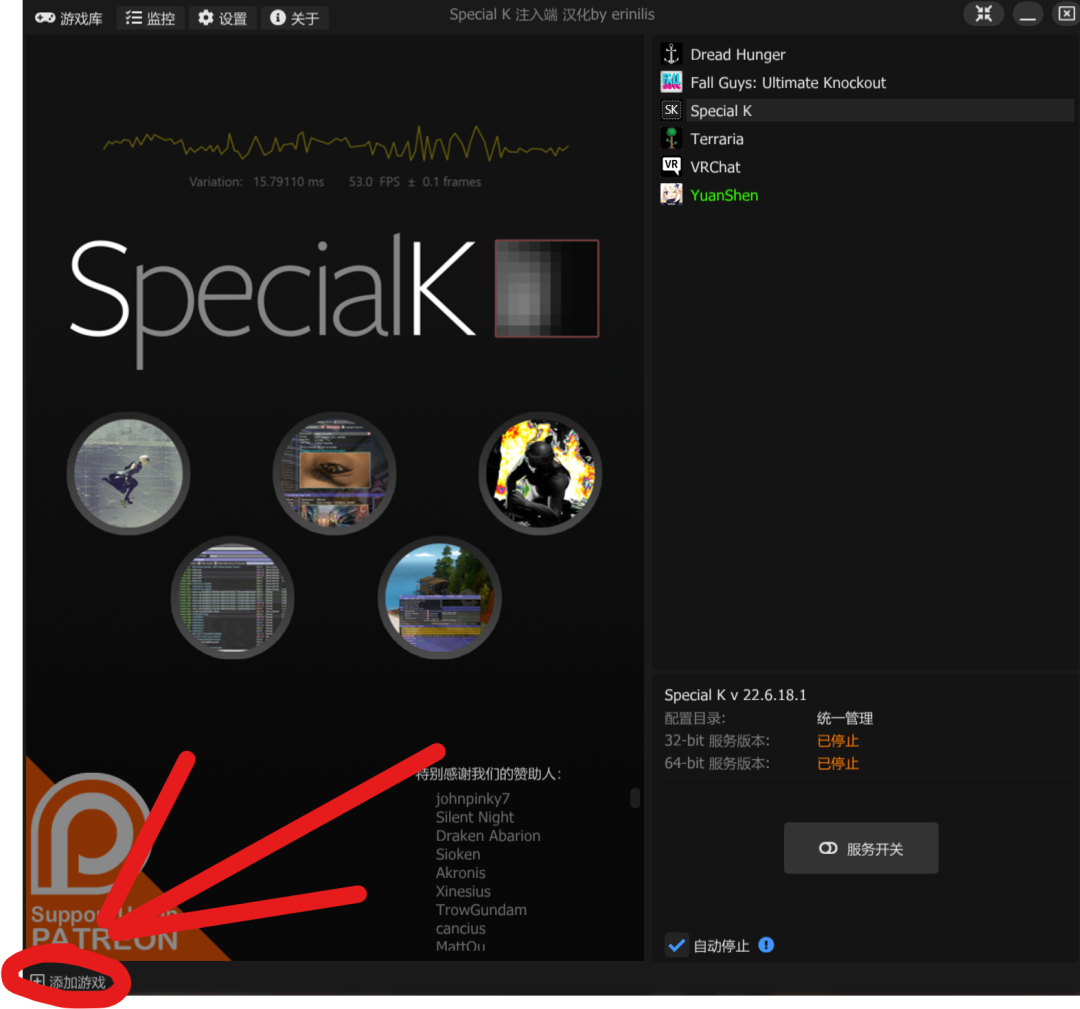The image size is (1080, 1009).
Task: Click sponsor name Draken Abarion
Action: [488, 836]
